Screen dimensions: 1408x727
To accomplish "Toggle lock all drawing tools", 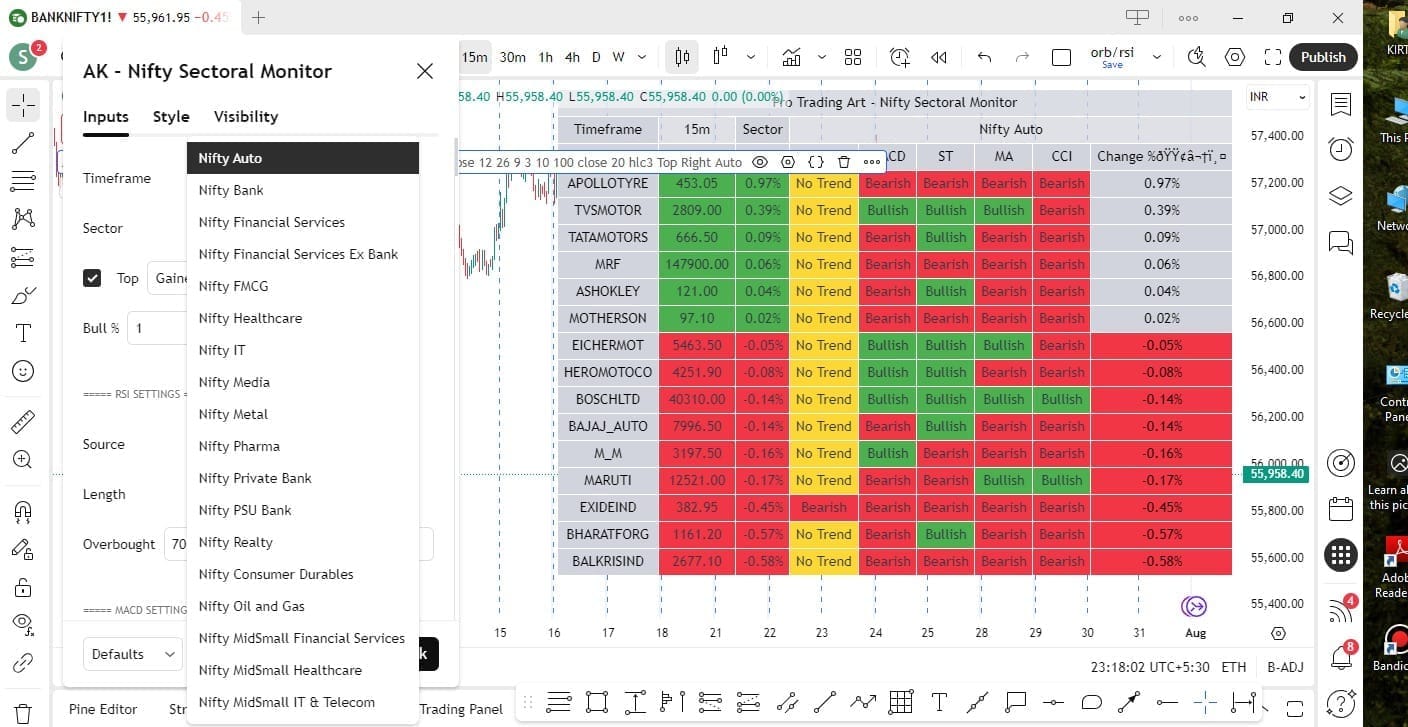I will coord(23,587).
